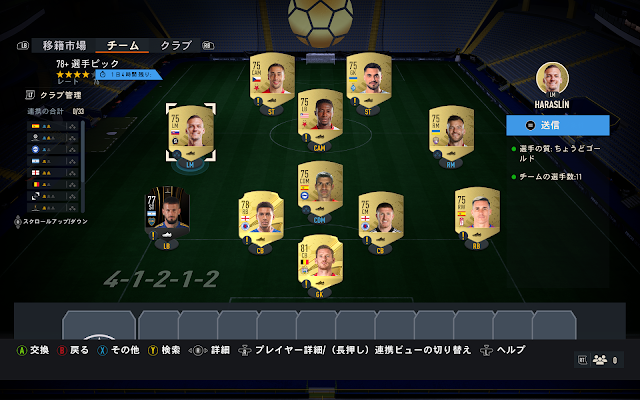Screen dimensions: 640x400
Task: Click the black 77-rated LB card
Action: tap(167, 212)
